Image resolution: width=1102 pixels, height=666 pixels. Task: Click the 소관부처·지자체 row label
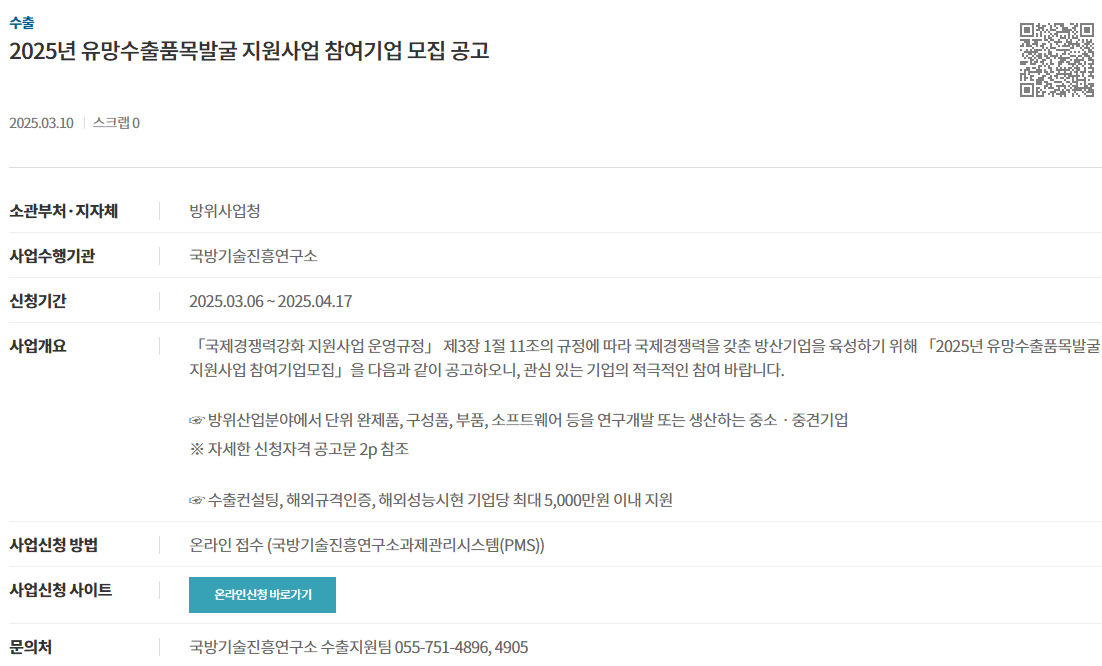(x=63, y=211)
